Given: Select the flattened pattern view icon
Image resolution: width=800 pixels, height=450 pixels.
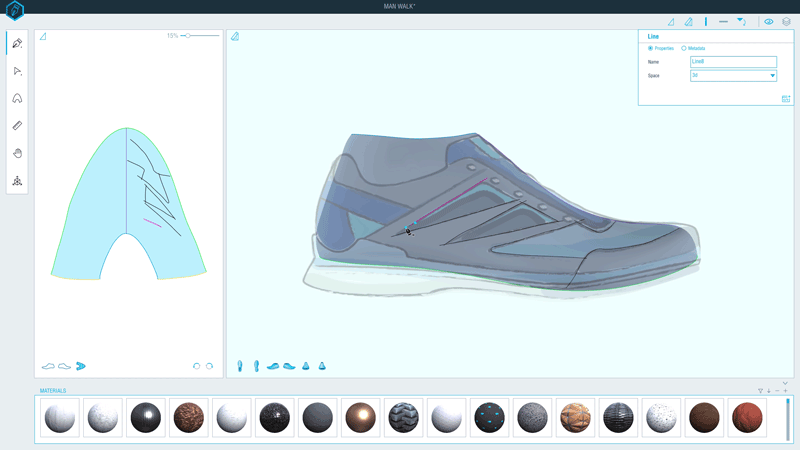Looking at the screenshot, I should [x=81, y=366].
